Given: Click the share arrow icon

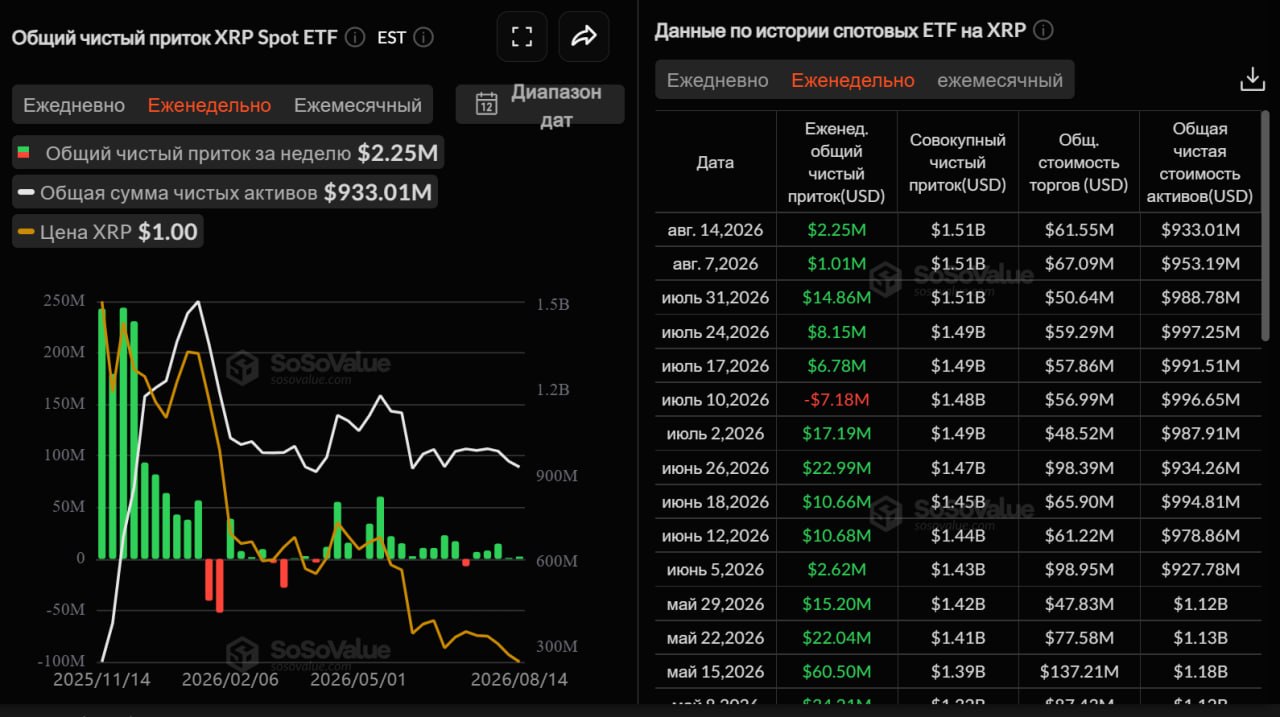Looking at the screenshot, I should pos(584,37).
